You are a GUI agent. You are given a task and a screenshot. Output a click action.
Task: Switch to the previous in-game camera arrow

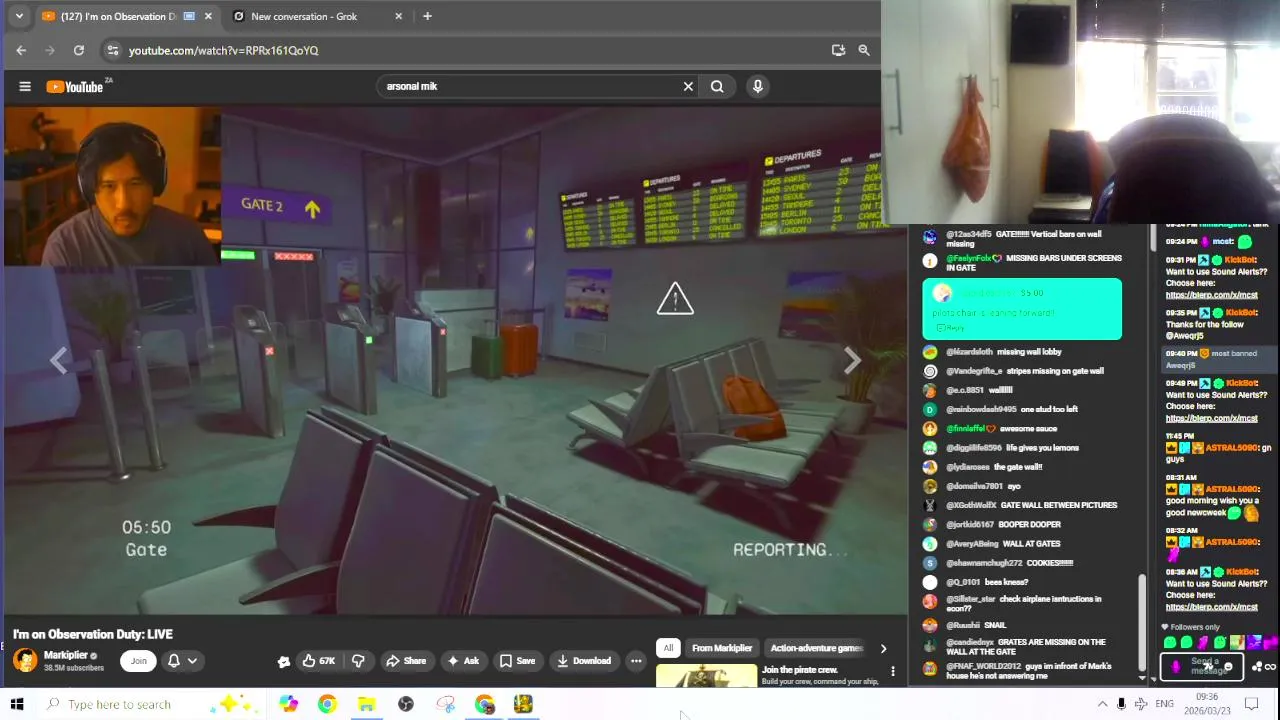(59, 361)
